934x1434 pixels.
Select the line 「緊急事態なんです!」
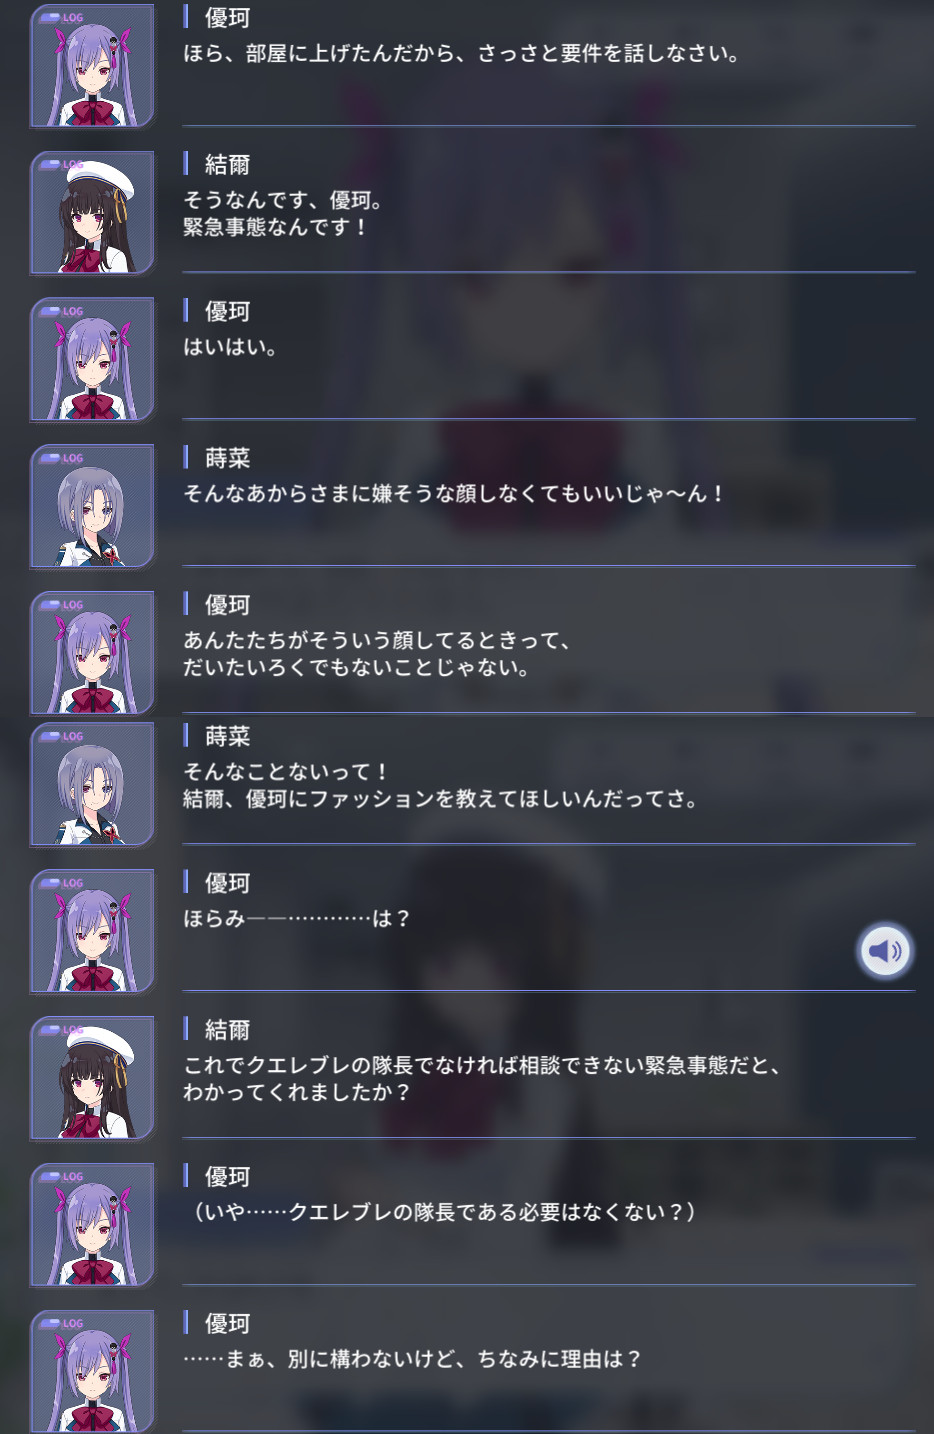tap(276, 227)
